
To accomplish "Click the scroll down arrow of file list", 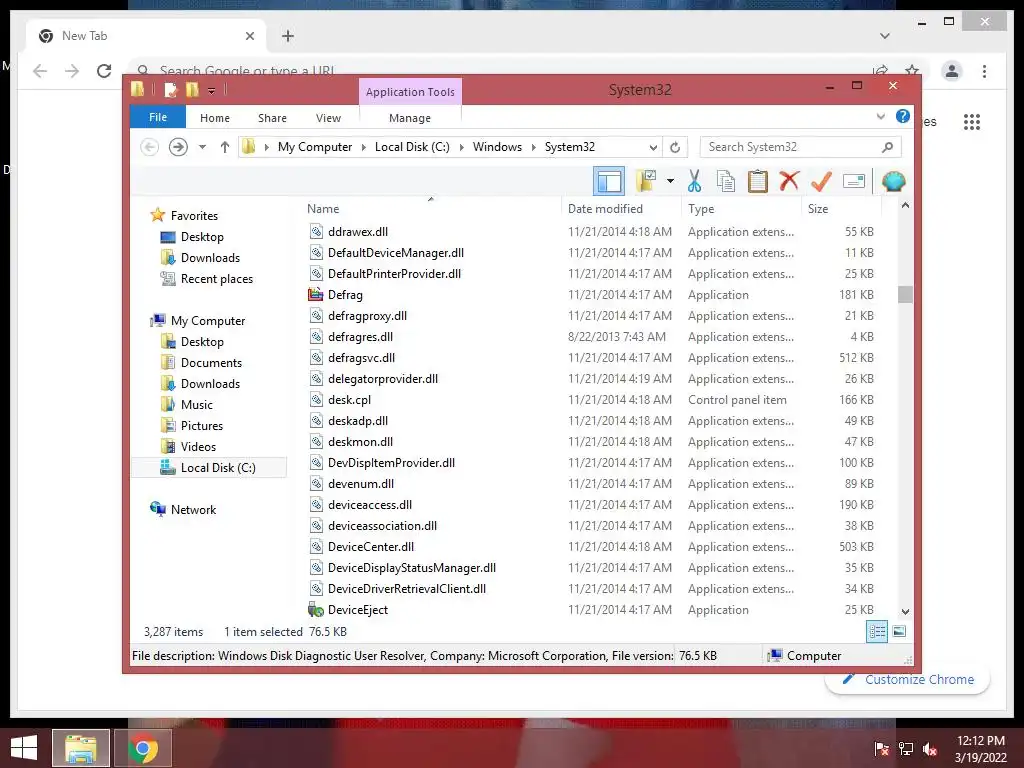I will [905, 612].
